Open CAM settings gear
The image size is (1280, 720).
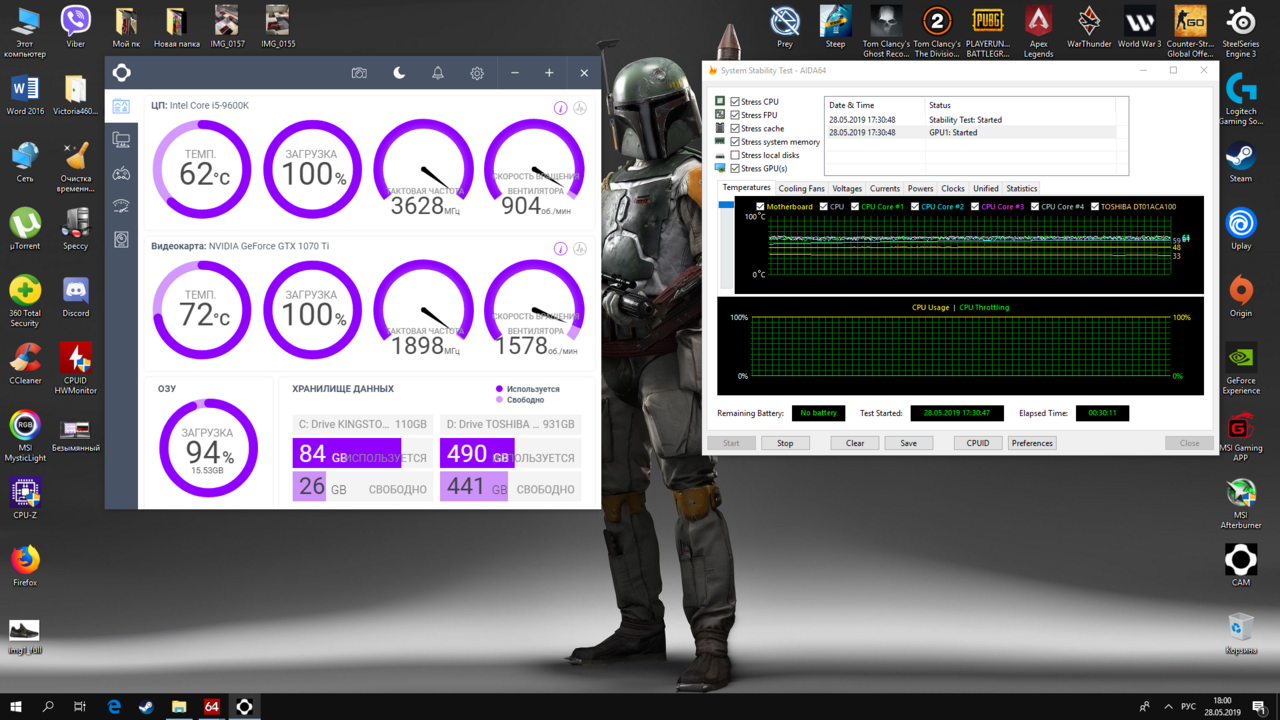tap(477, 73)
